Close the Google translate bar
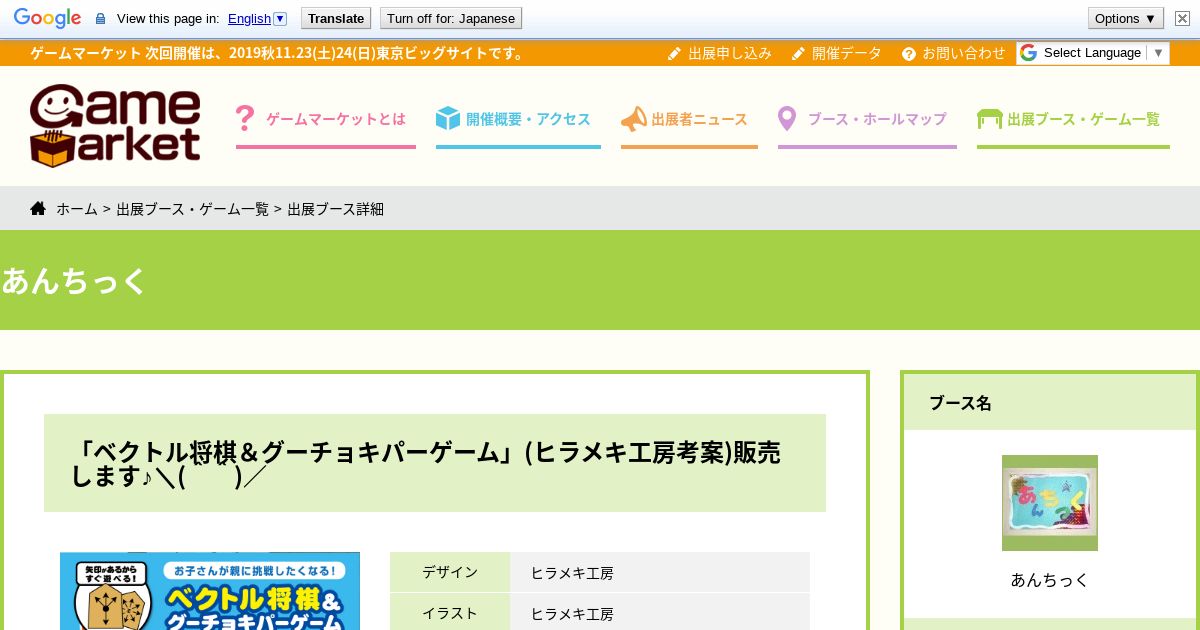 point(1183,18)
